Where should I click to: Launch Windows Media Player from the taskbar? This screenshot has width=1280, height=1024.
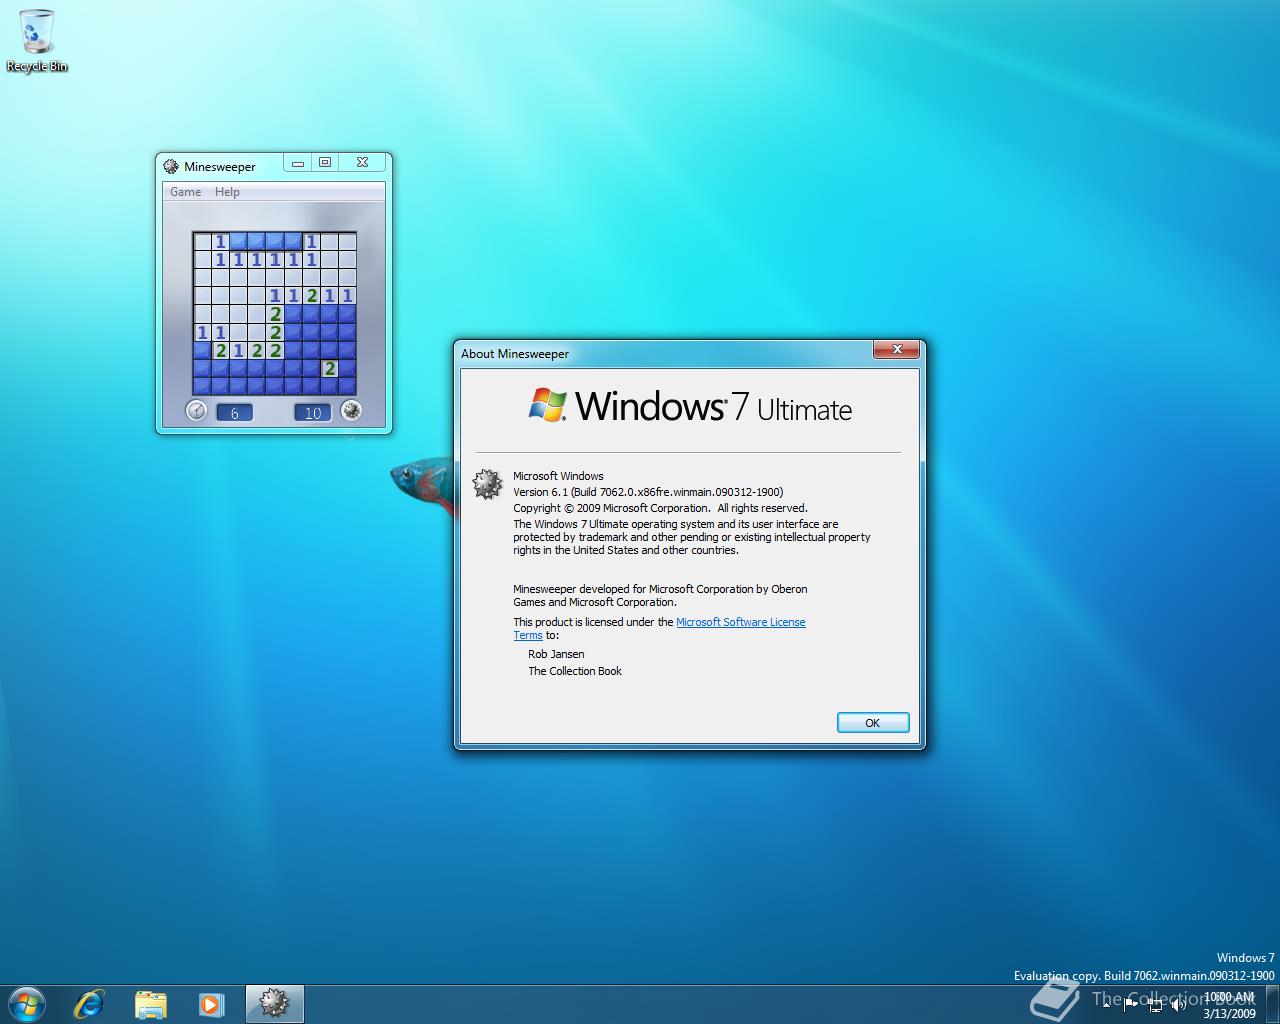coord(211,1003)
